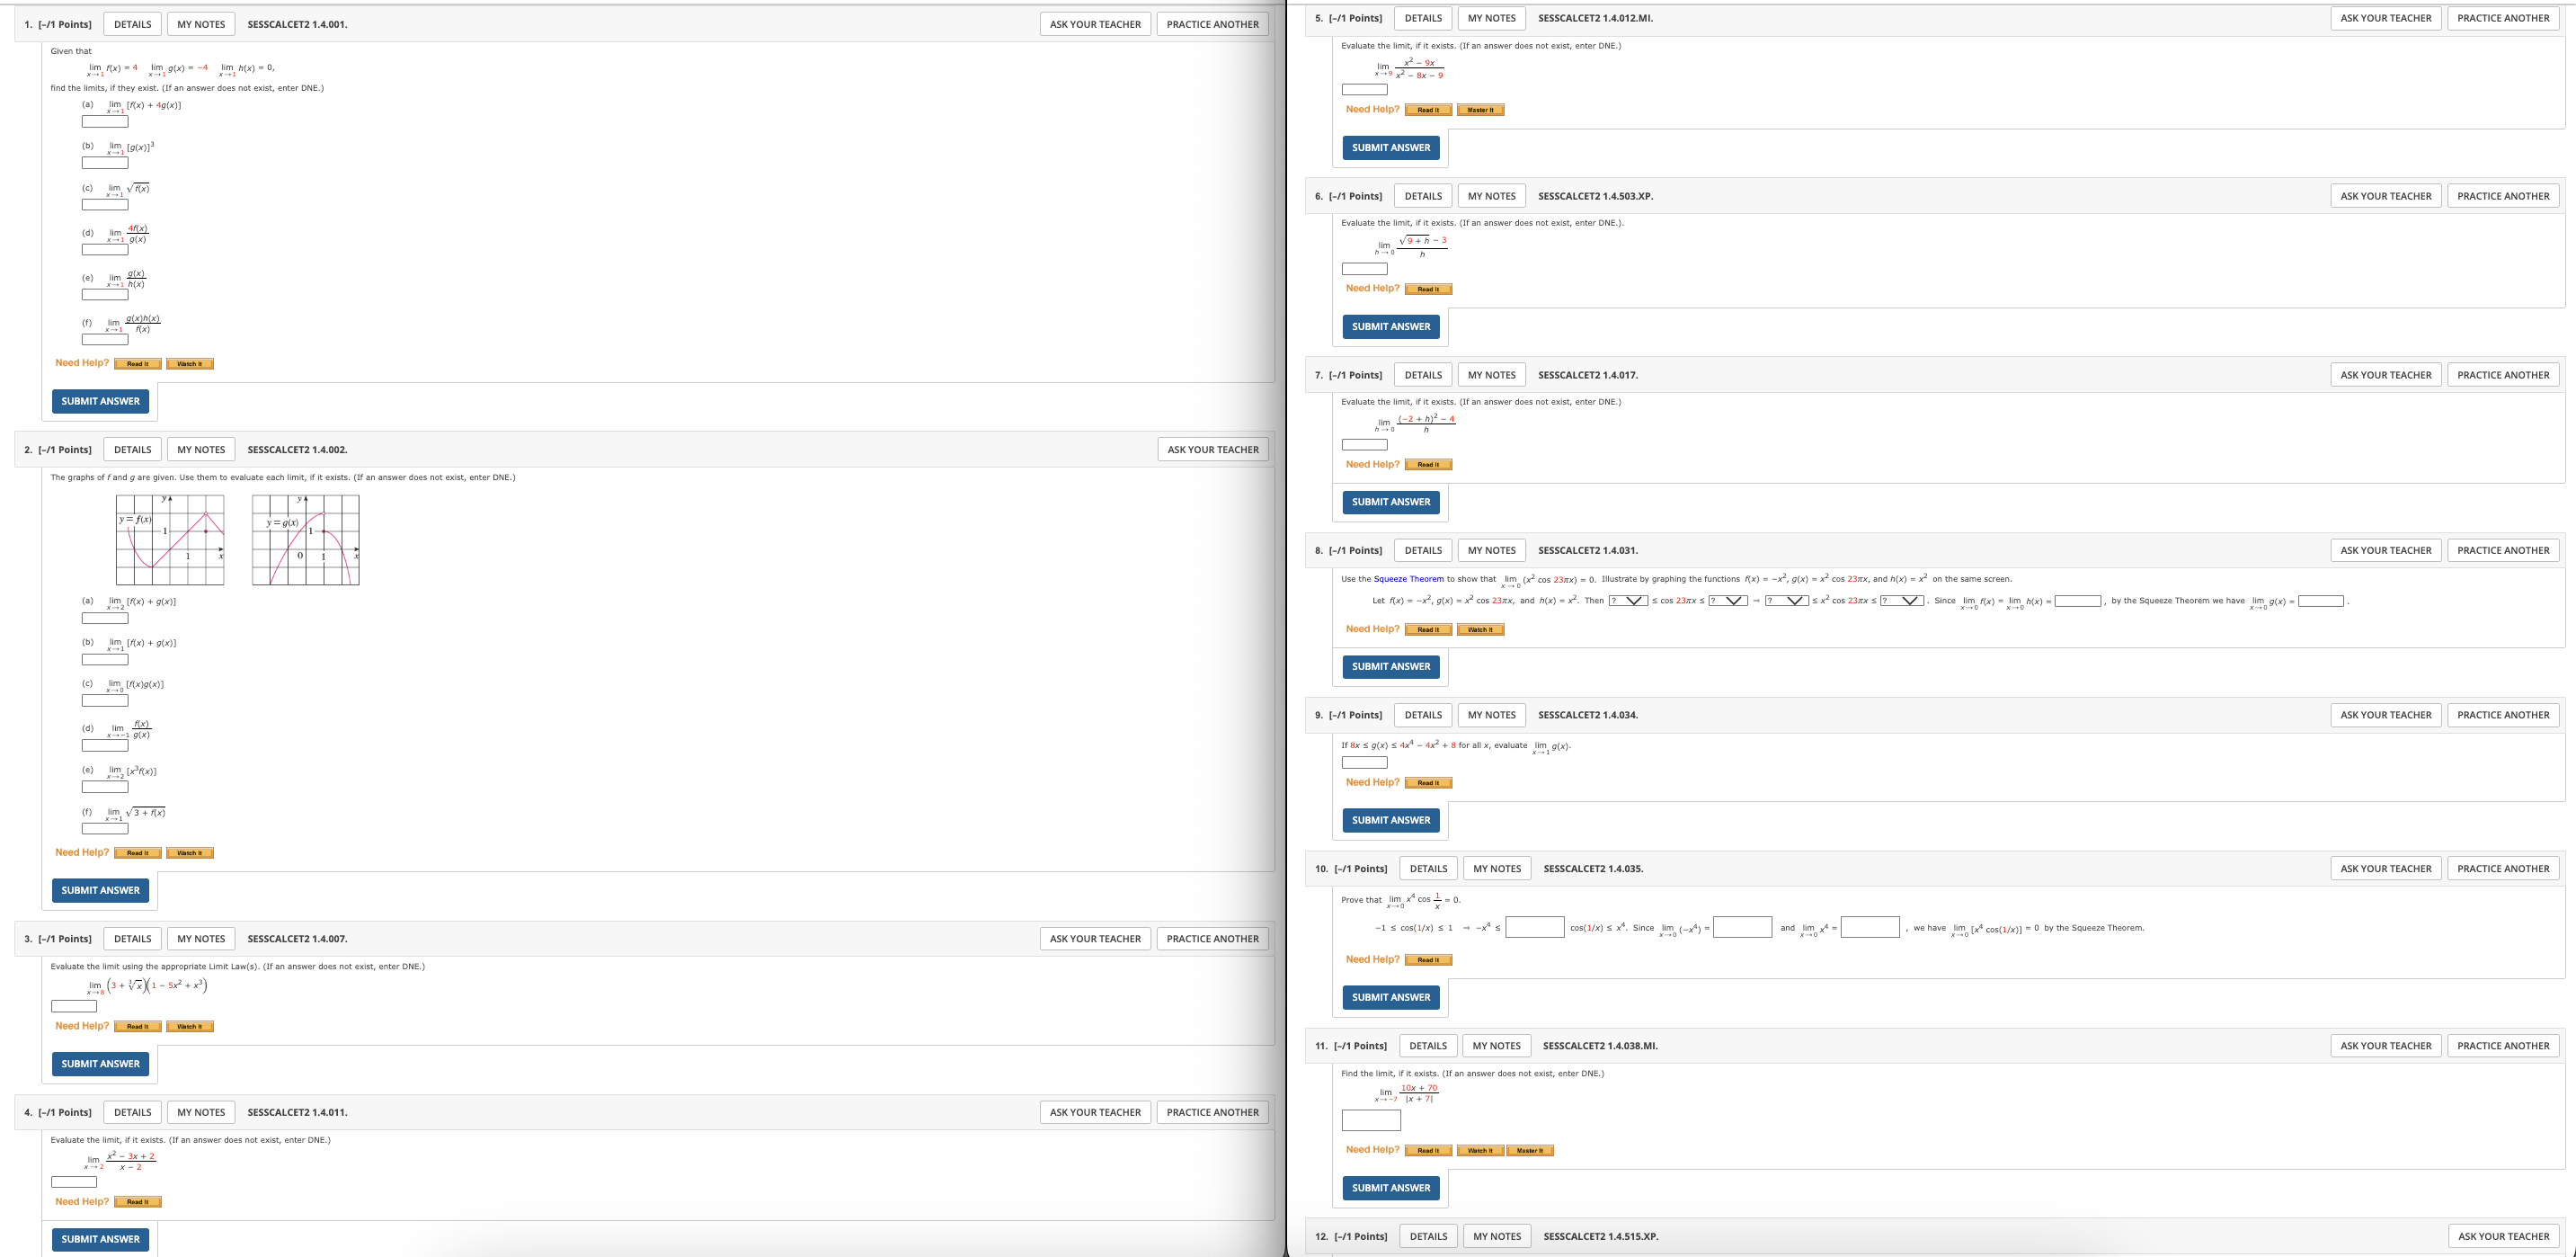
Task: Open dropdown right after the arrow in question 8
Action: tap(1787, 601)
